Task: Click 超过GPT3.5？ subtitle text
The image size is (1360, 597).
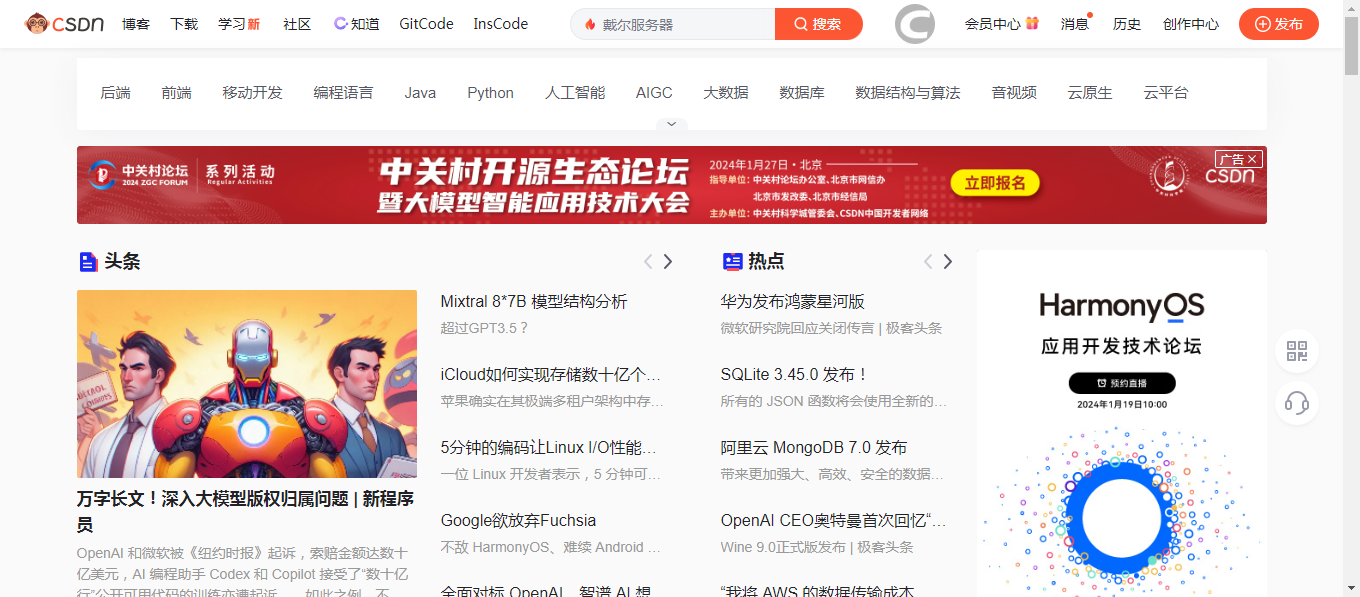Action: [484, 328]
